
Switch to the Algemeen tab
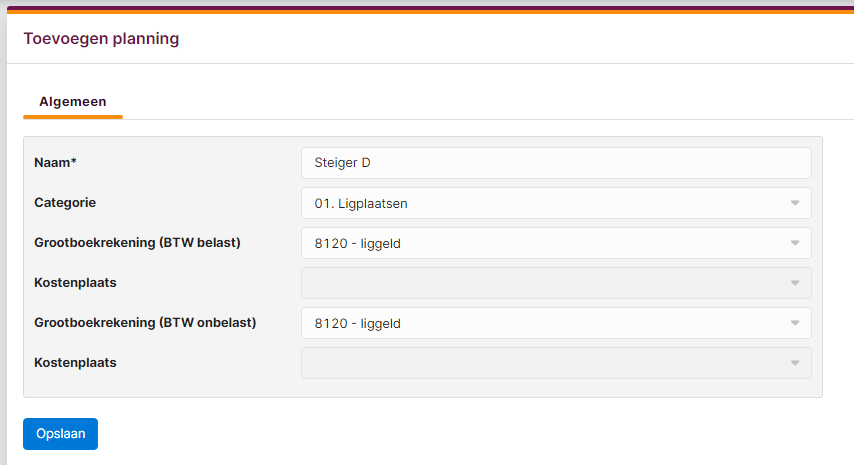[x=73, y=102]
